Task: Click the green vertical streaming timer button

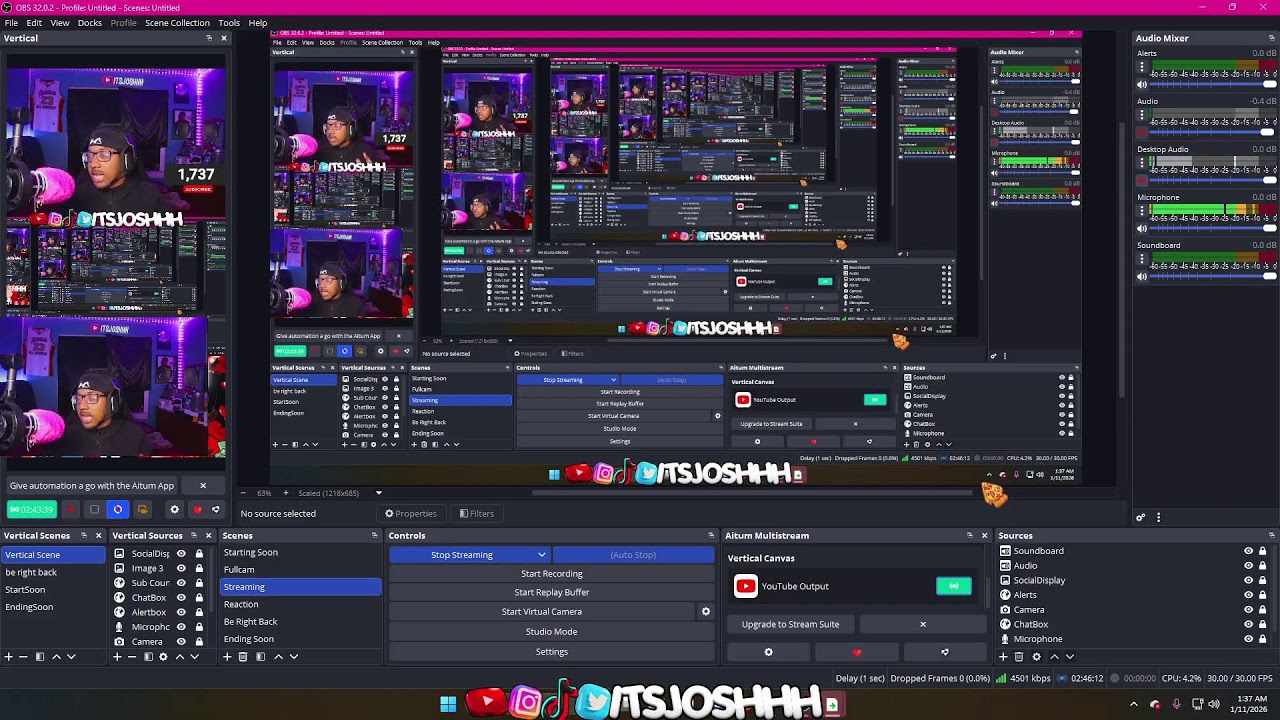Action: tap(31, 509)
